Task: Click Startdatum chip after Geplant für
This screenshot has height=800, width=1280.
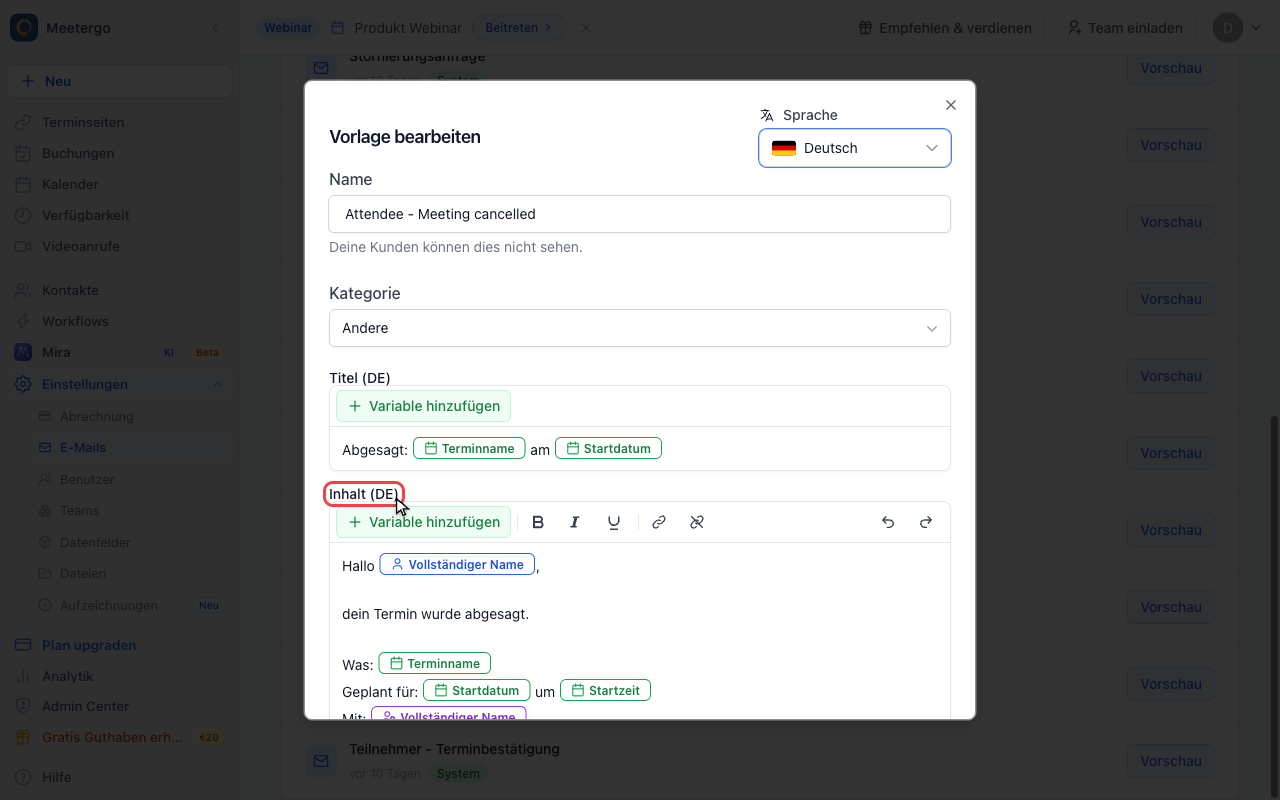Action: pyautogui.click(x=476, y=690)
